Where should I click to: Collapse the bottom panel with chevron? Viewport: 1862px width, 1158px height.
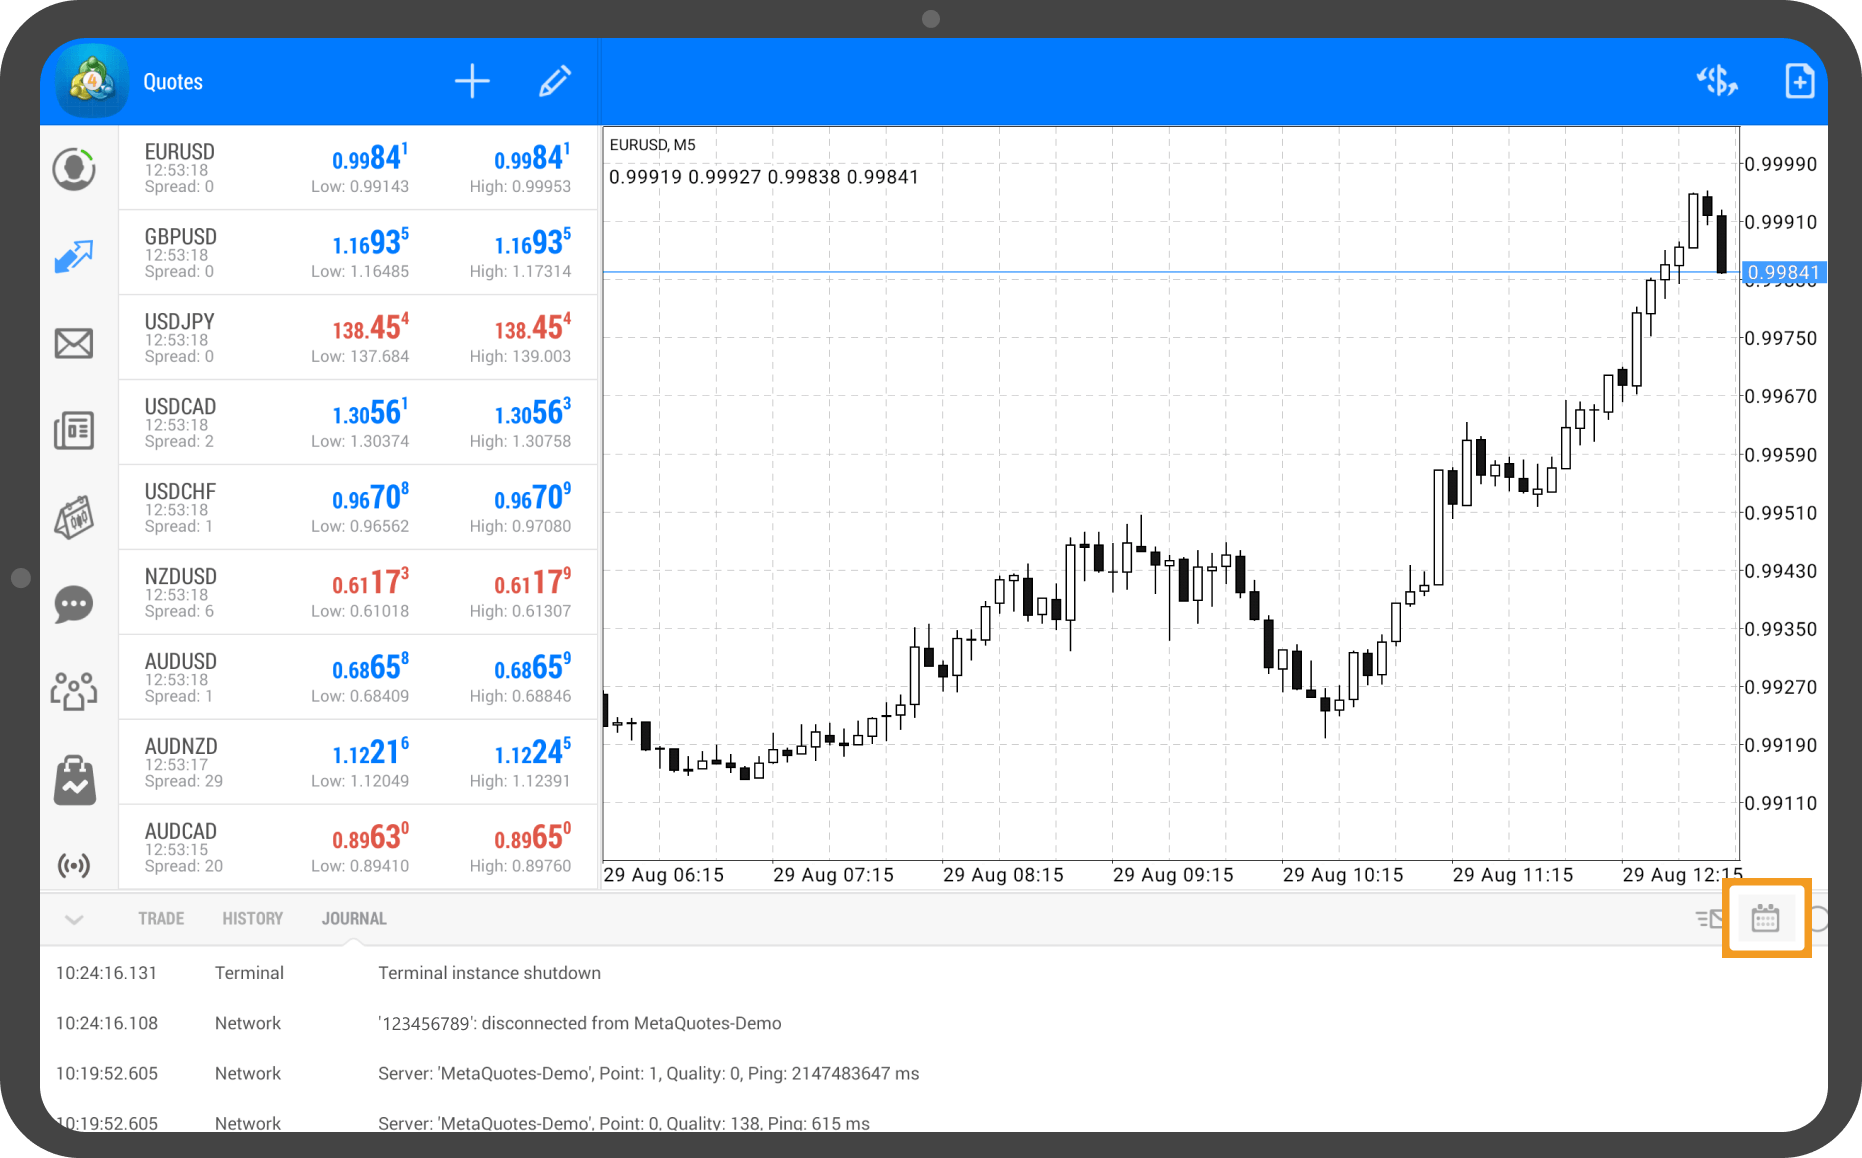tap(74, 919)
